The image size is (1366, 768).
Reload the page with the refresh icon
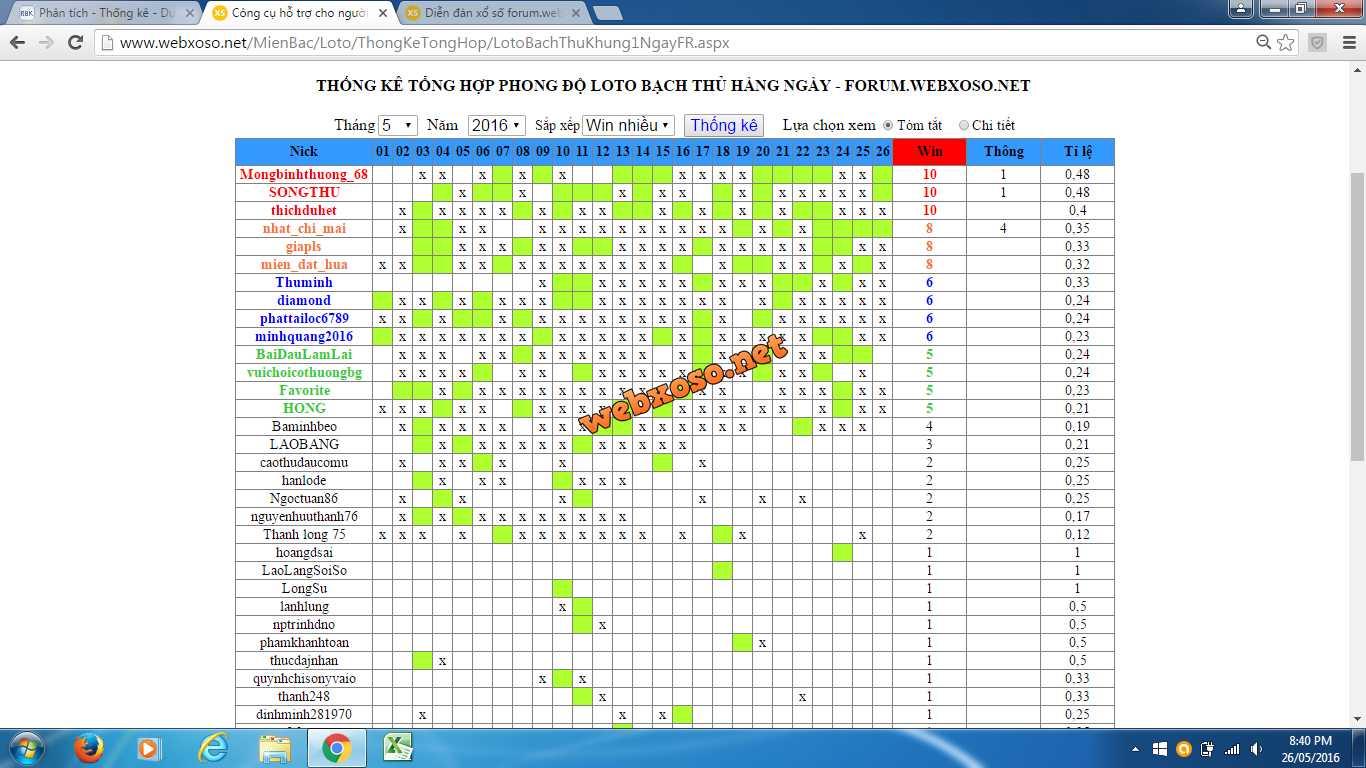(75, 43)
